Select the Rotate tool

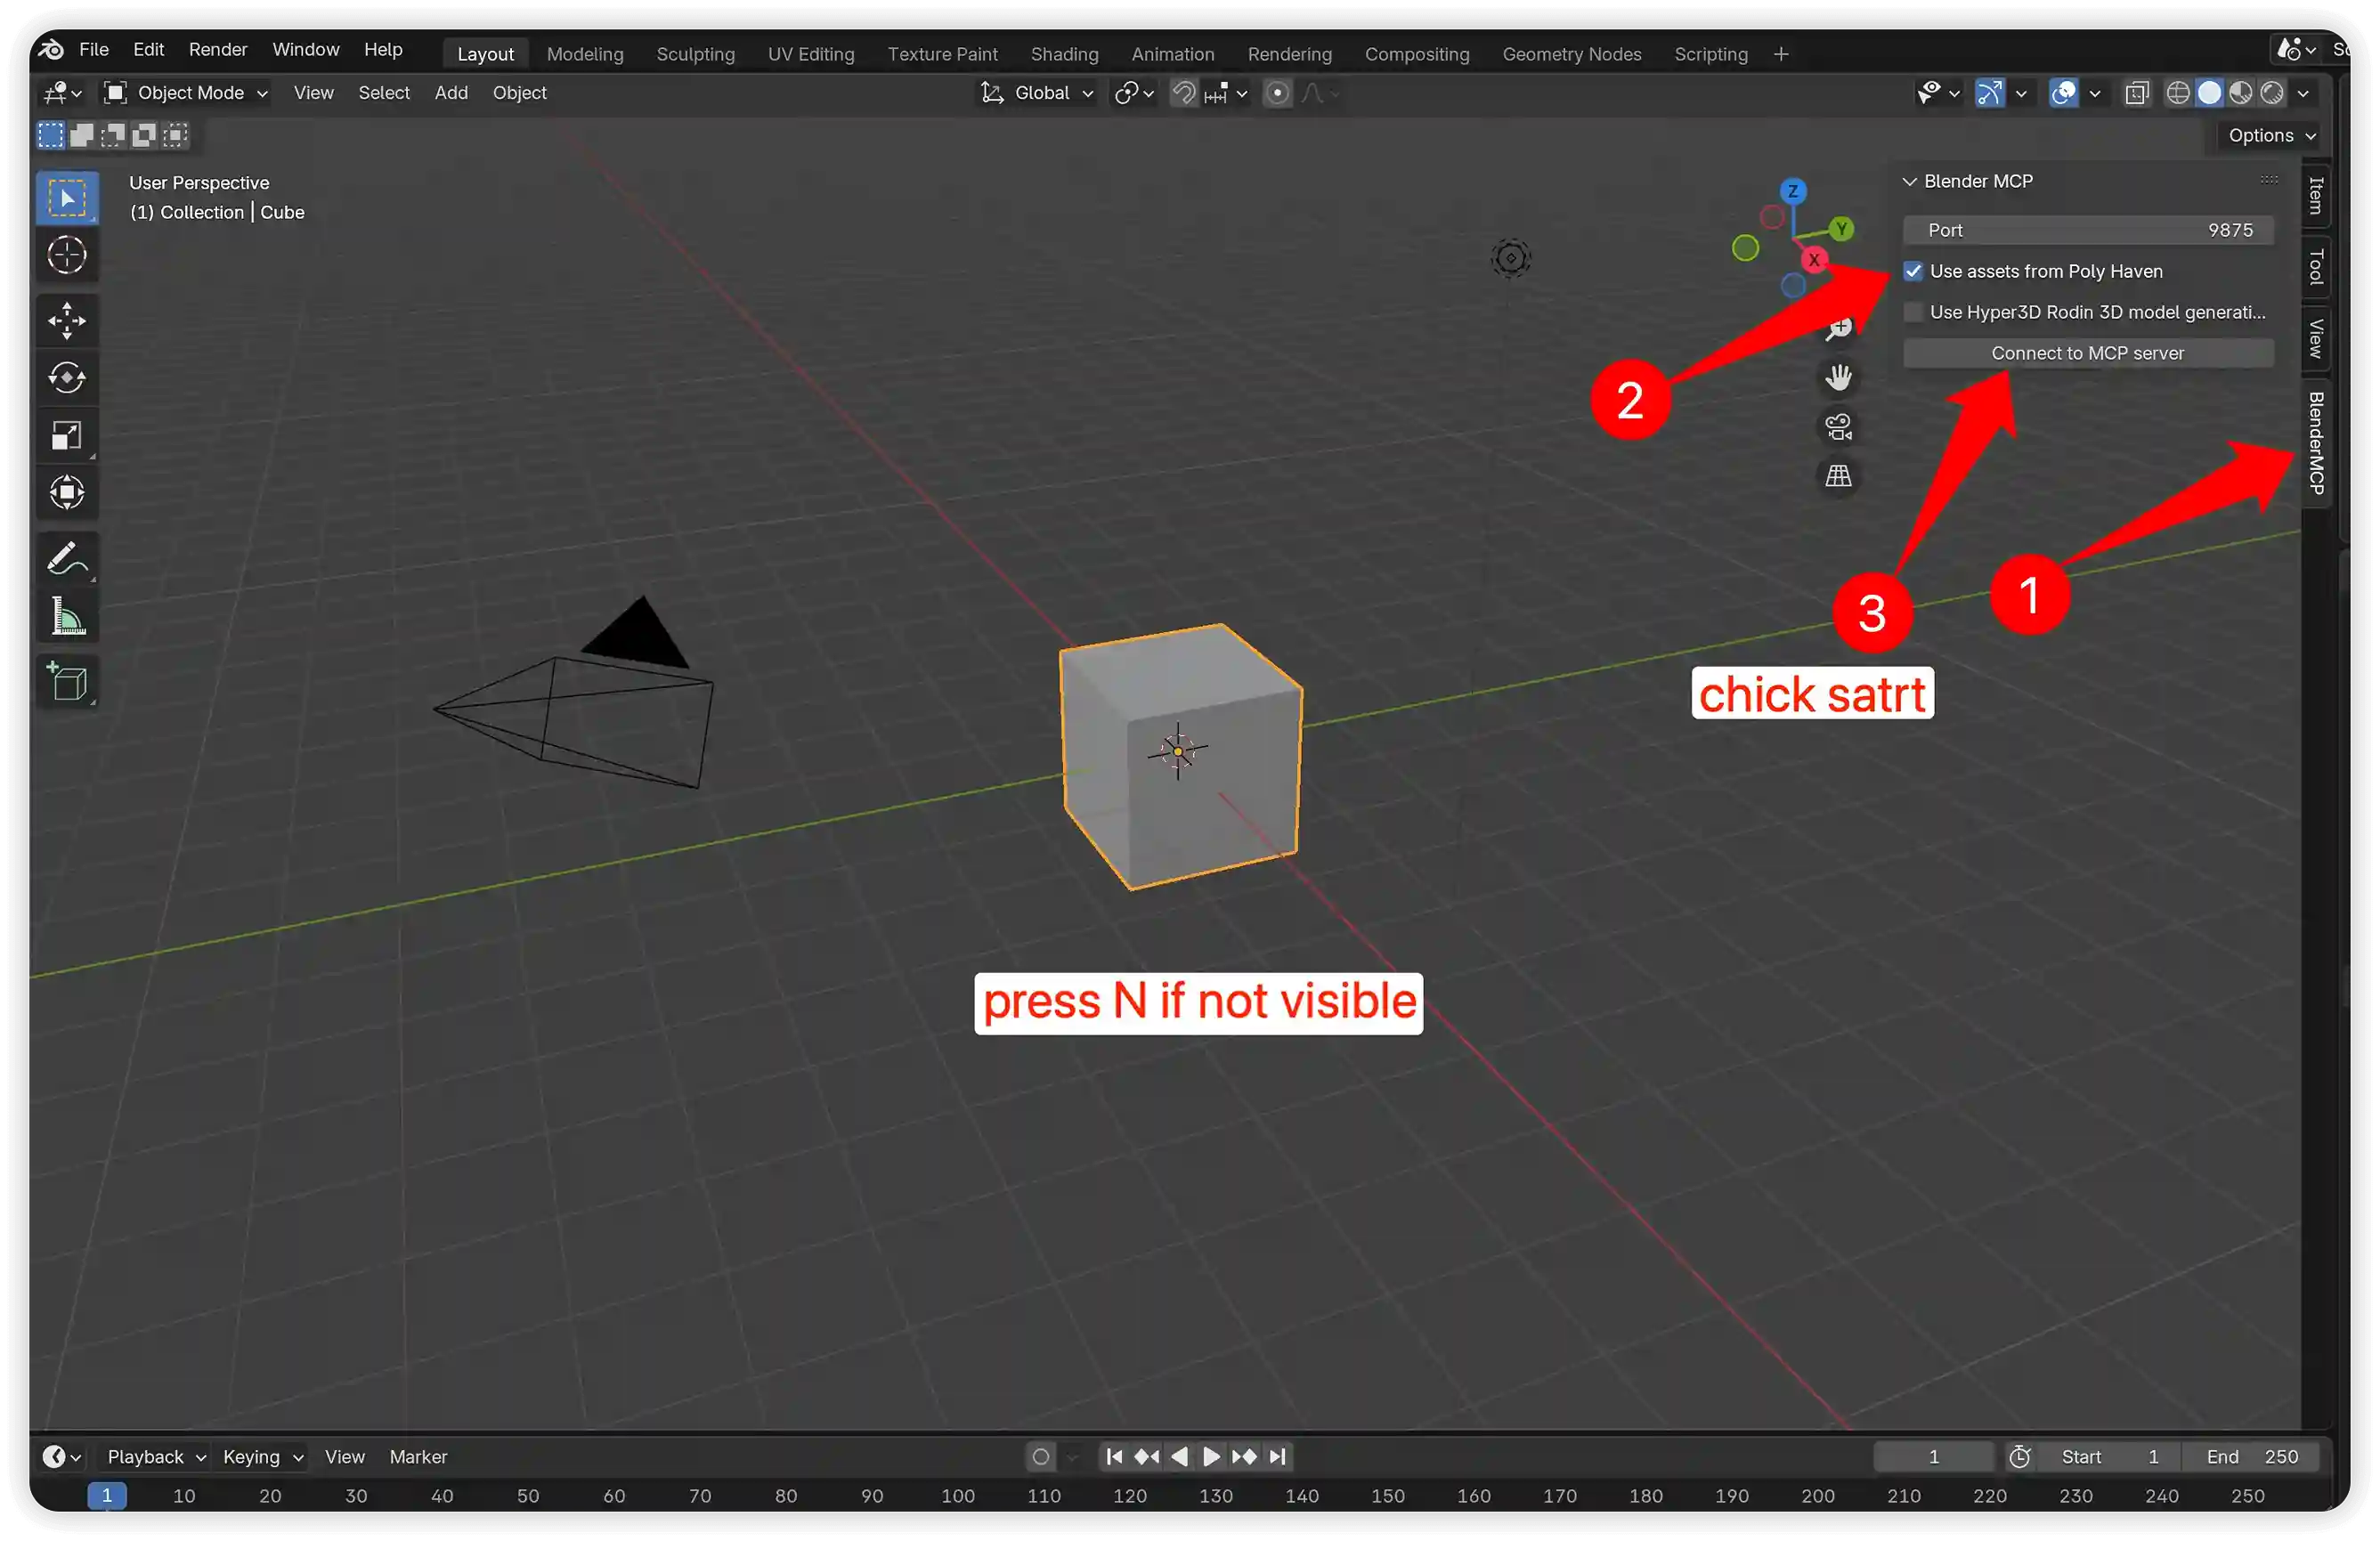coord(67,378)
